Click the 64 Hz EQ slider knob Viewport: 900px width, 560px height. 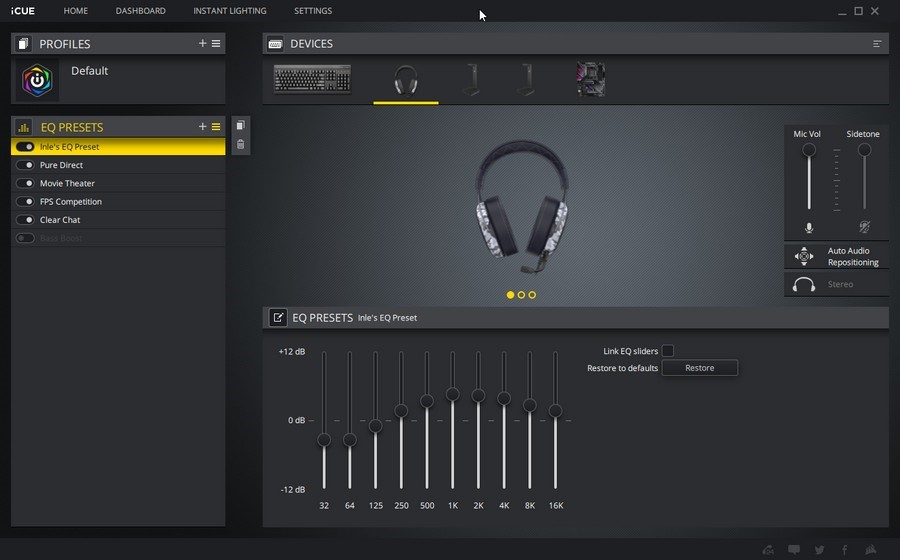(350, 440)
